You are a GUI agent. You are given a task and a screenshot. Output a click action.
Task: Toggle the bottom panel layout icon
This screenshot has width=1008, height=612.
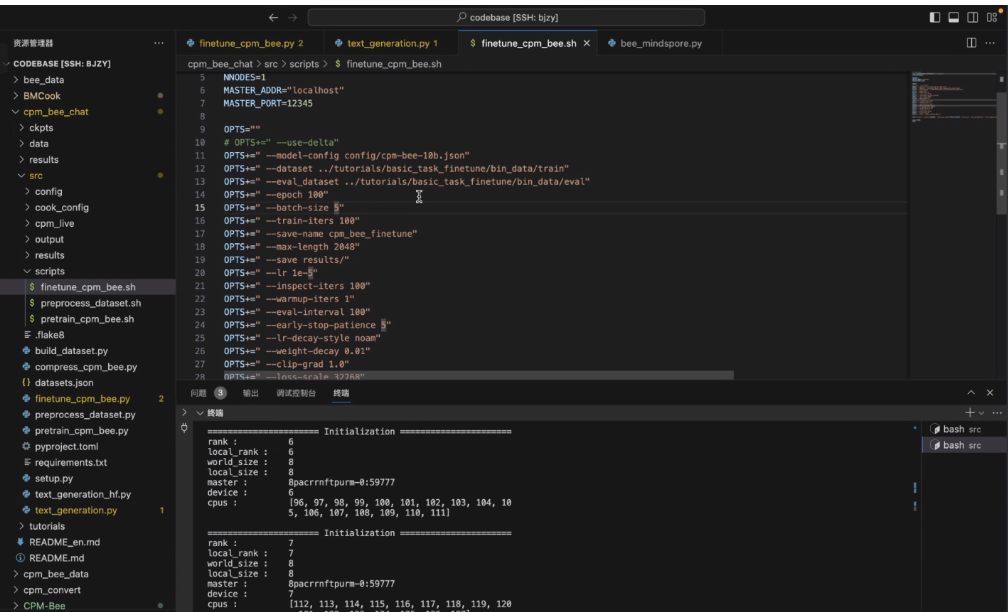(953, 17)
